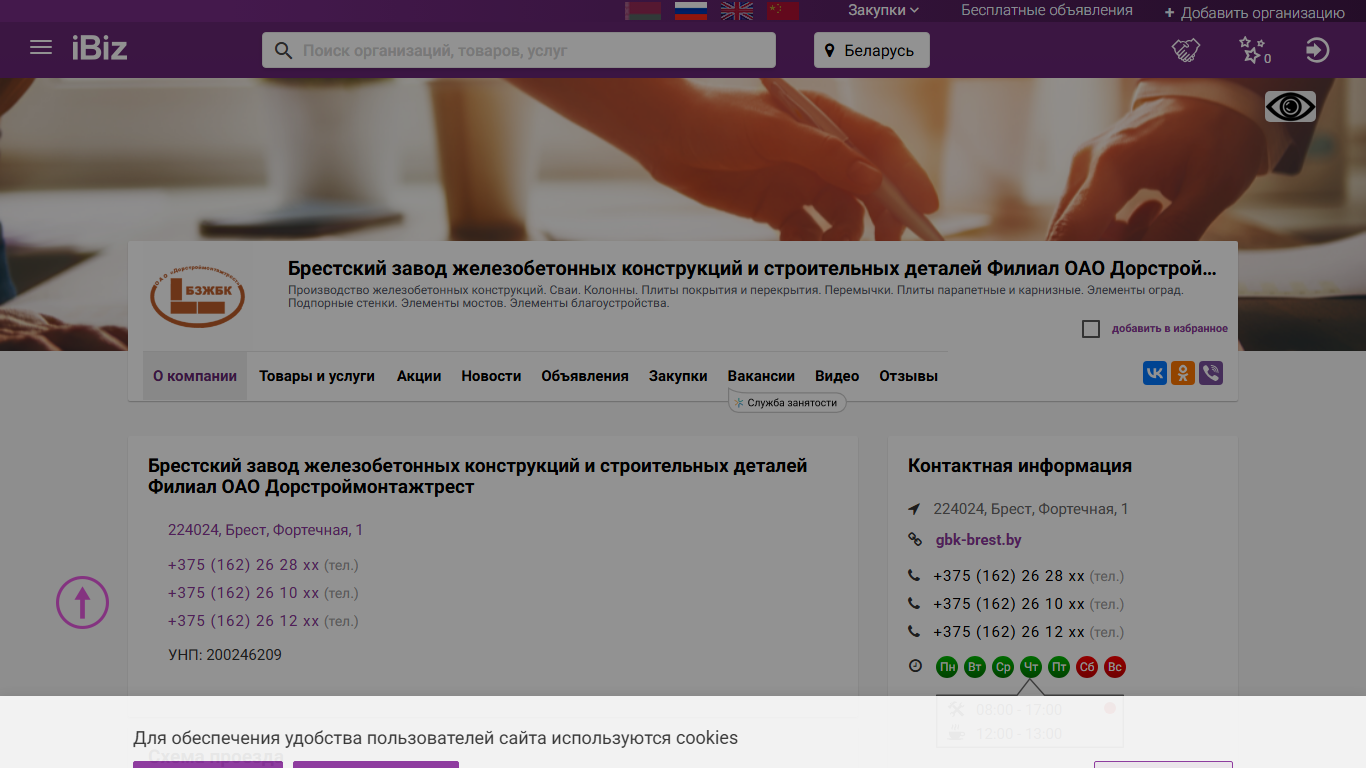Click sidebar phone +375 (162) 26 12 xx
The height and width of the screenshot is (768, 1366).
point(1009,632)
